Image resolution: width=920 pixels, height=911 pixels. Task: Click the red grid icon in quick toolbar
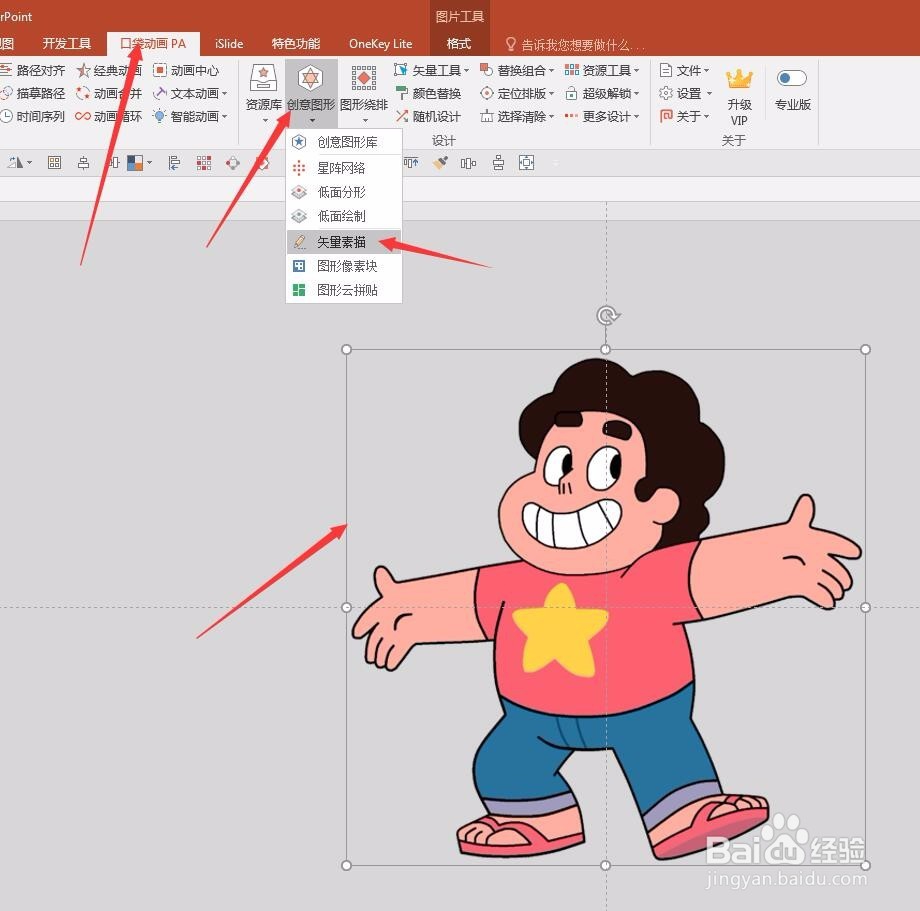click(x=204, y=163)
